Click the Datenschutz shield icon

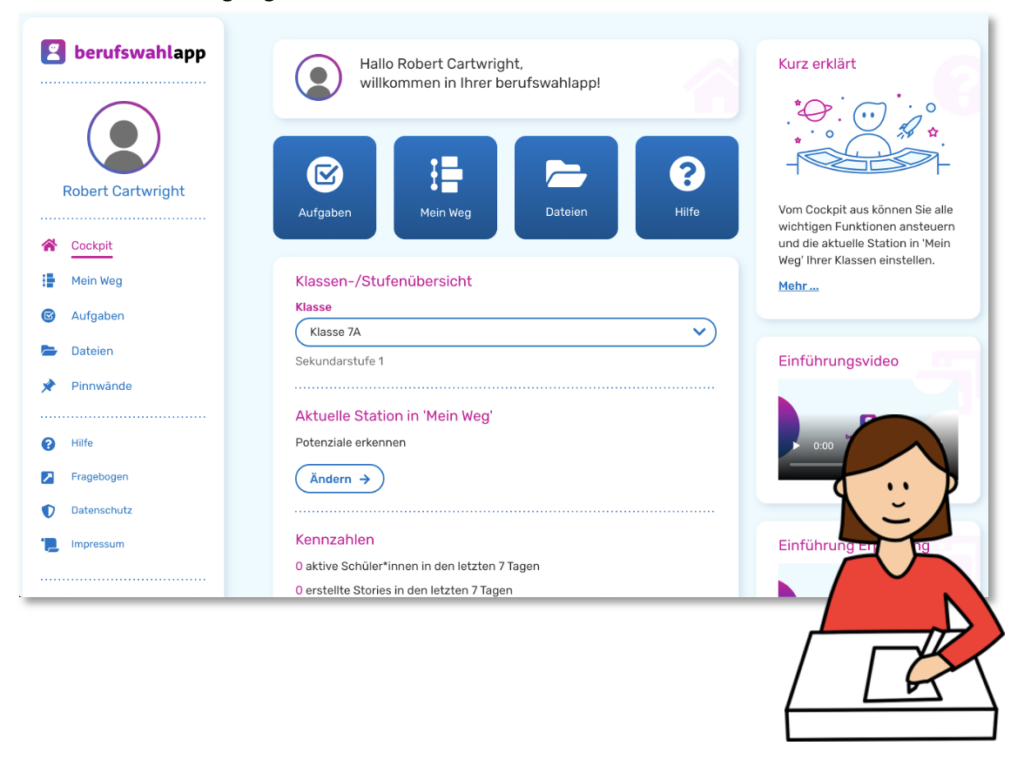(48, 511)
